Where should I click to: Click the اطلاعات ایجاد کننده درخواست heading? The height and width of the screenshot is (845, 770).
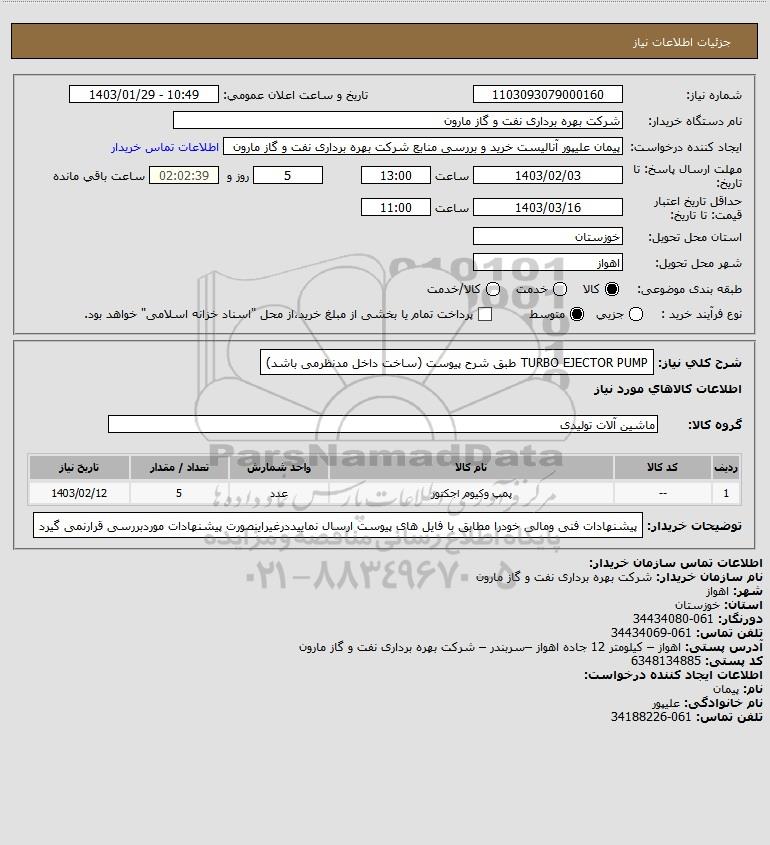[x=673, y=675]
